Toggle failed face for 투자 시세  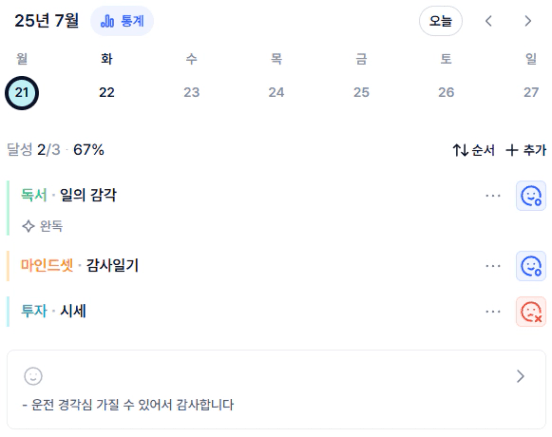click(x=531, y=312)
